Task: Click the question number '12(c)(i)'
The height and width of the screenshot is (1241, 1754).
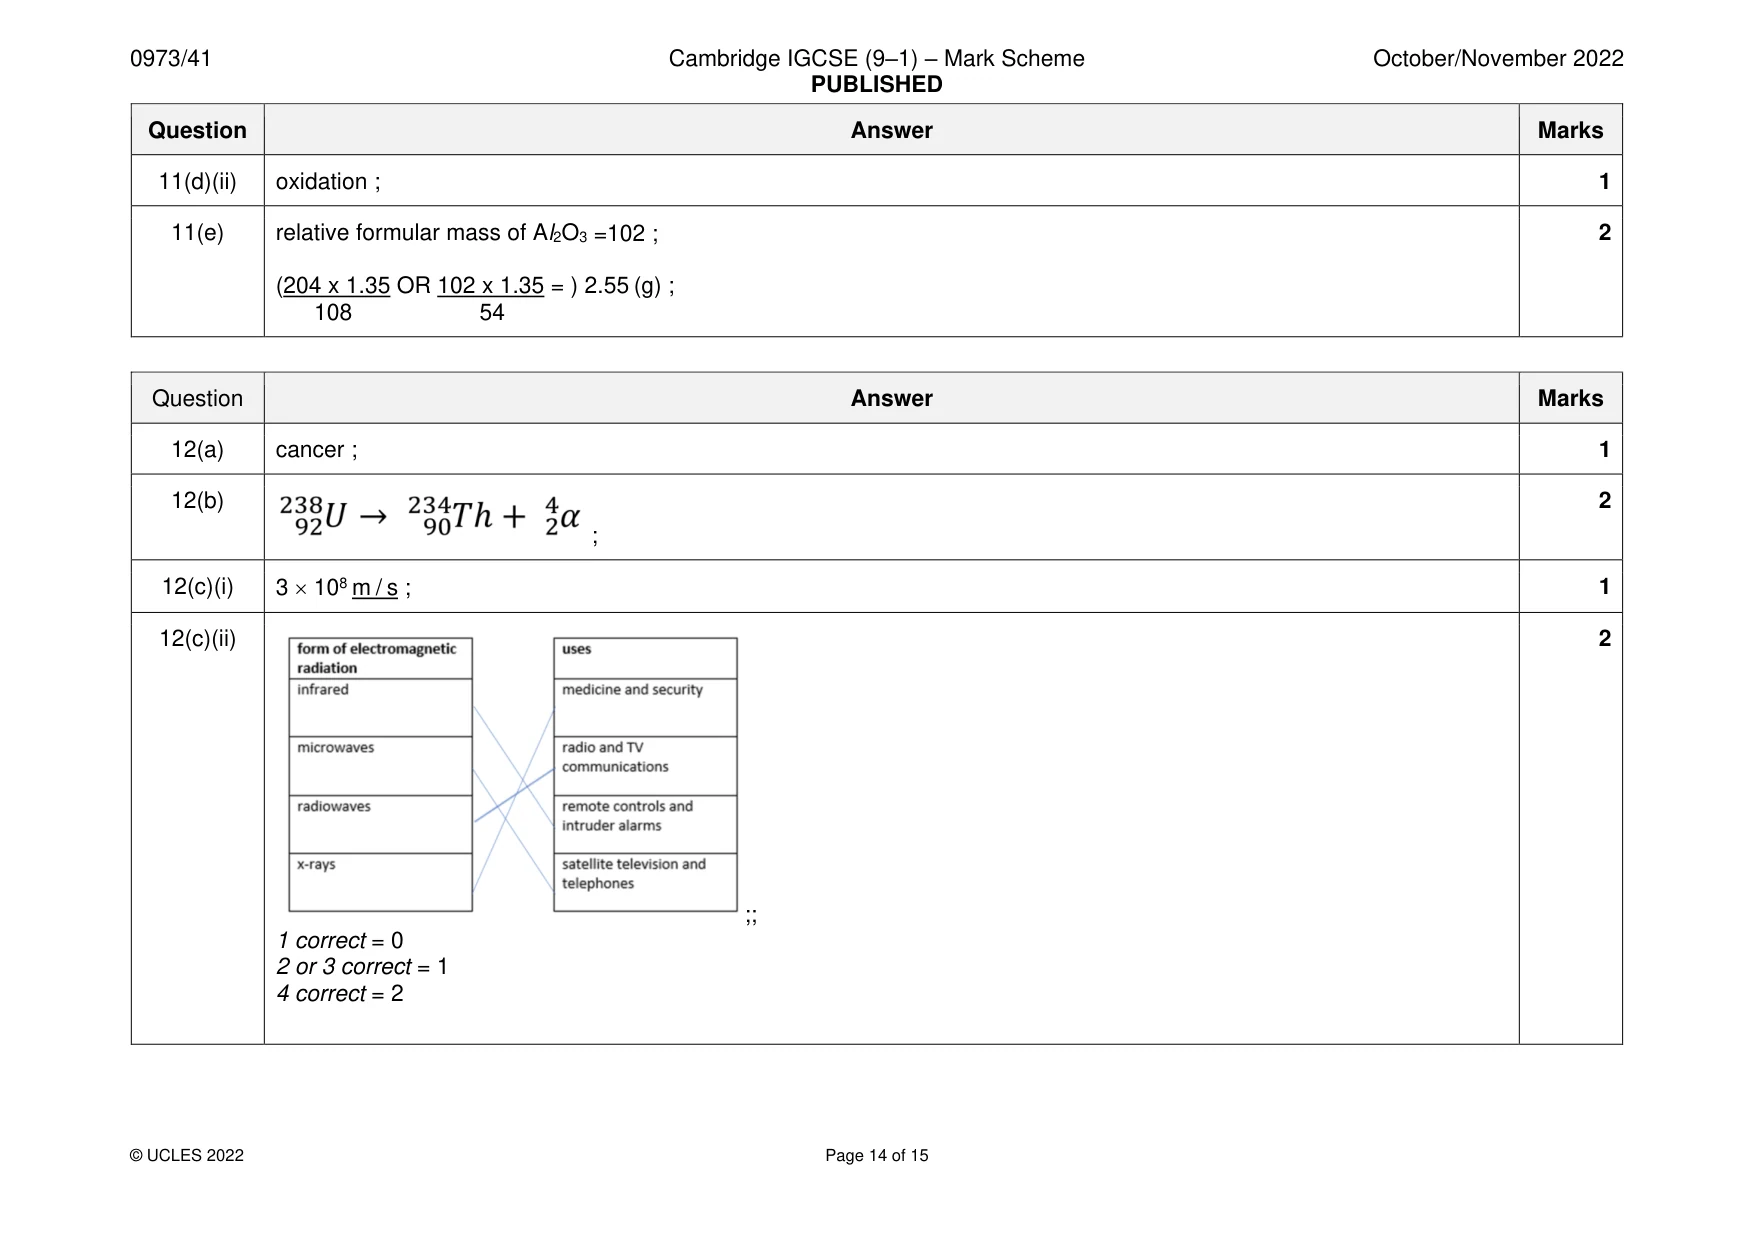Action: pyautogui.click(x=197, y=586)
